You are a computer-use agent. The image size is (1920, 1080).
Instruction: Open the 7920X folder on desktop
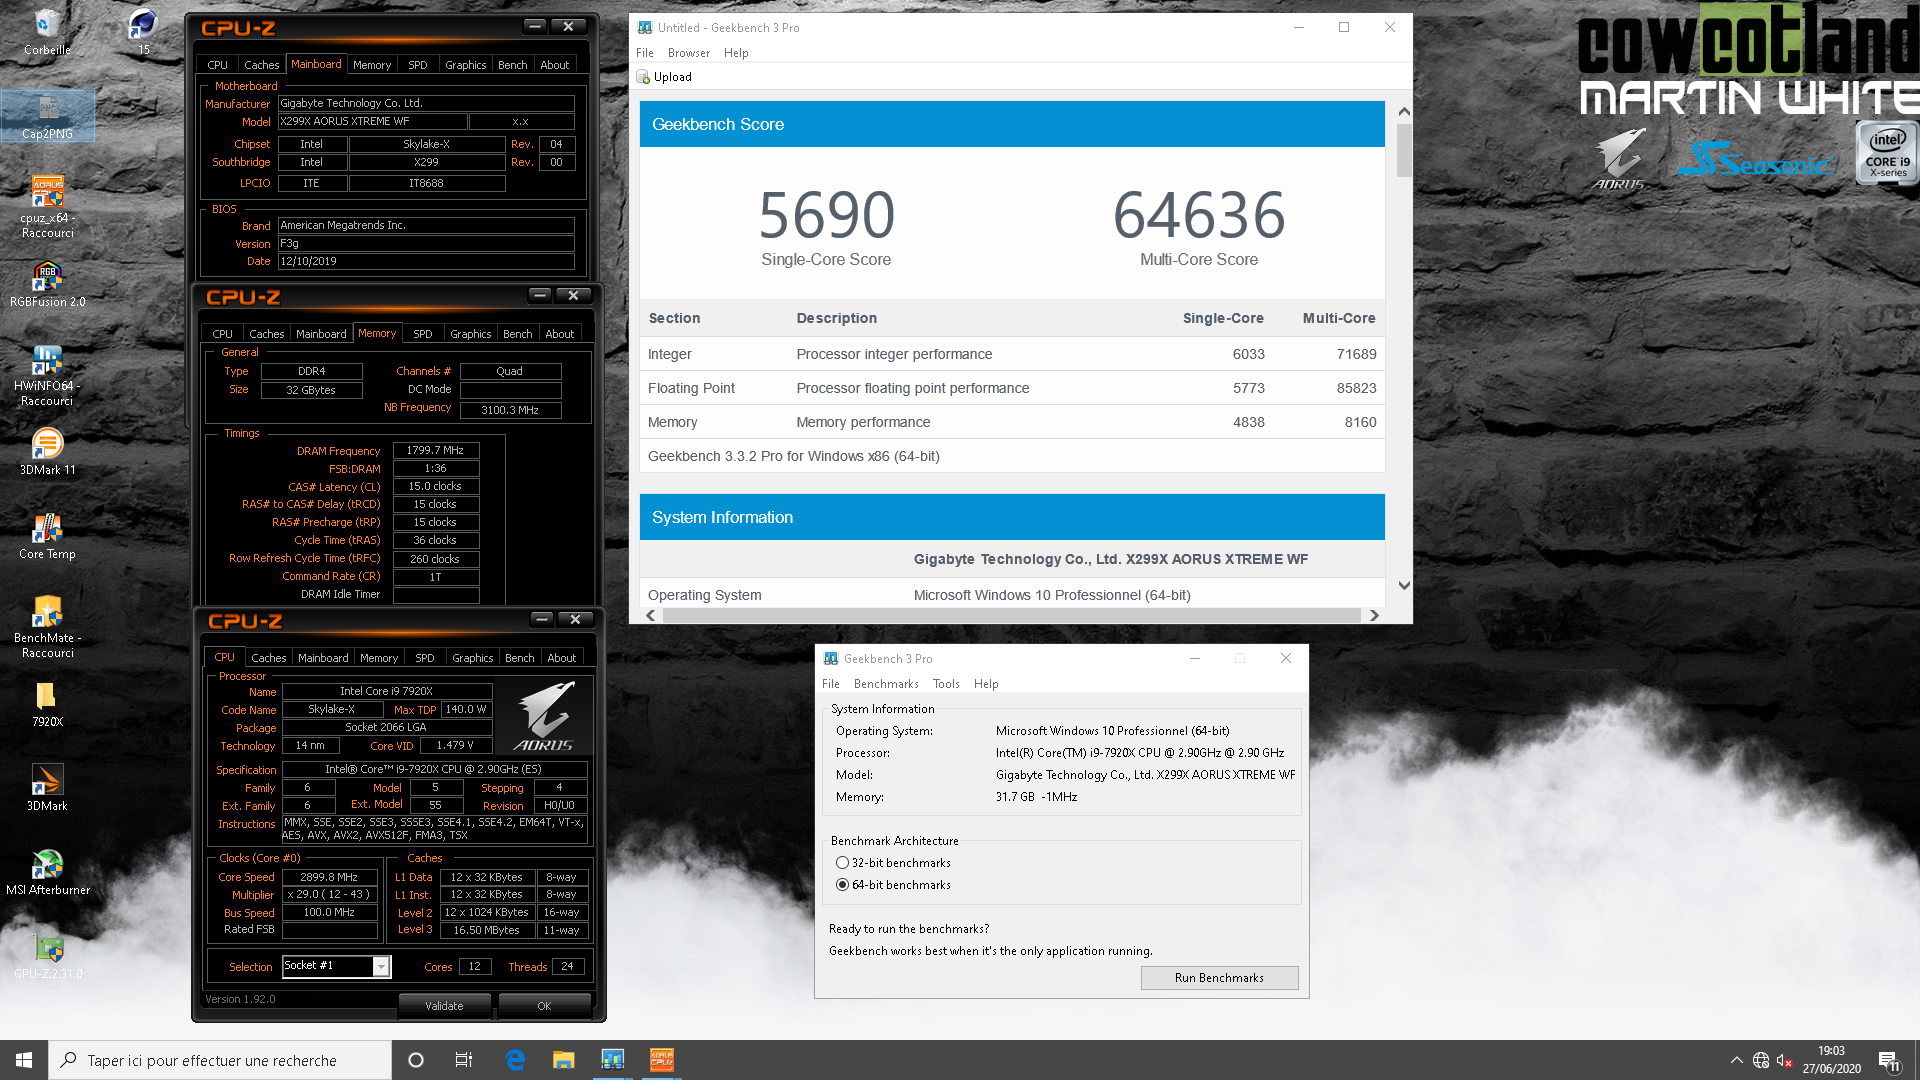(47, 703)
